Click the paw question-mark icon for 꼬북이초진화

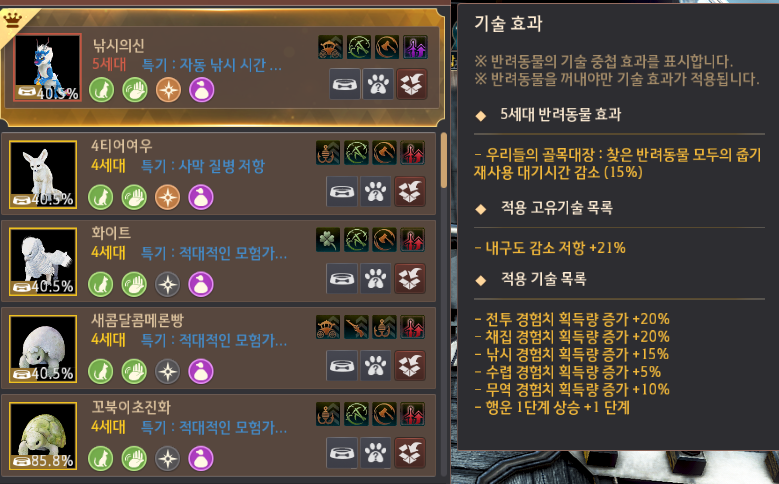pyautogui.click(x=375, y=453)
